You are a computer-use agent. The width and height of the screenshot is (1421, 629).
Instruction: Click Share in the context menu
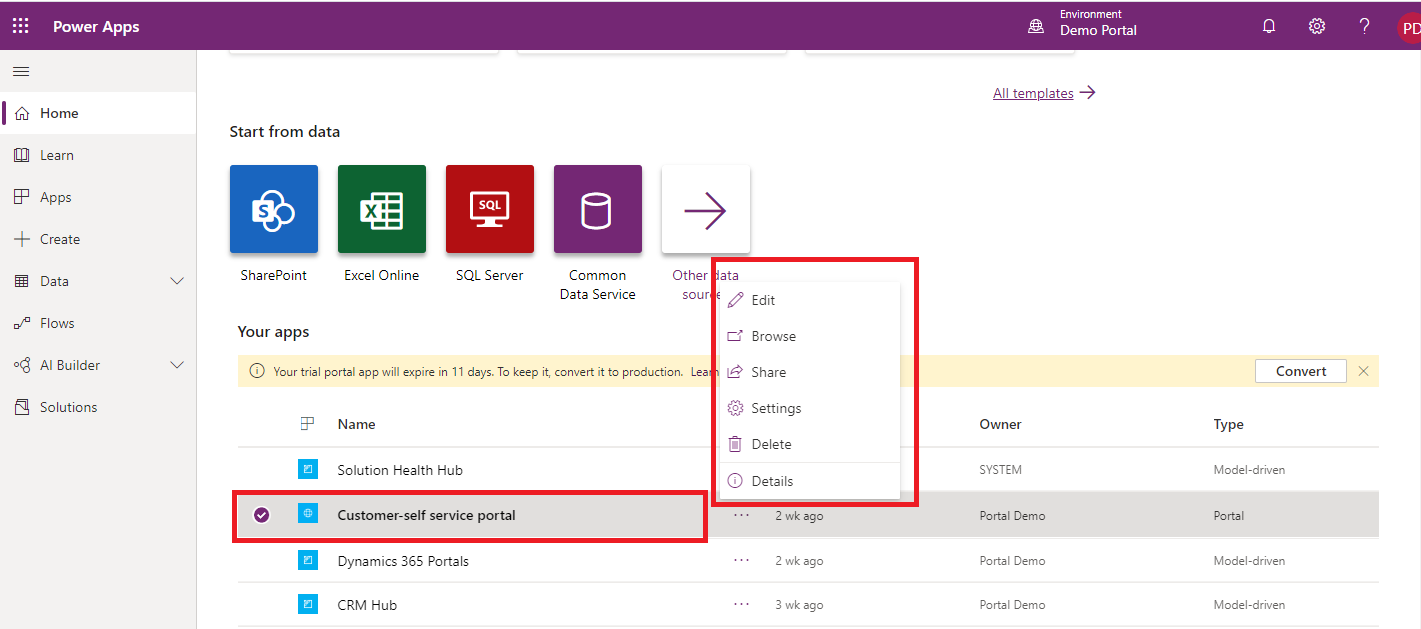click(x=768, y=372)
